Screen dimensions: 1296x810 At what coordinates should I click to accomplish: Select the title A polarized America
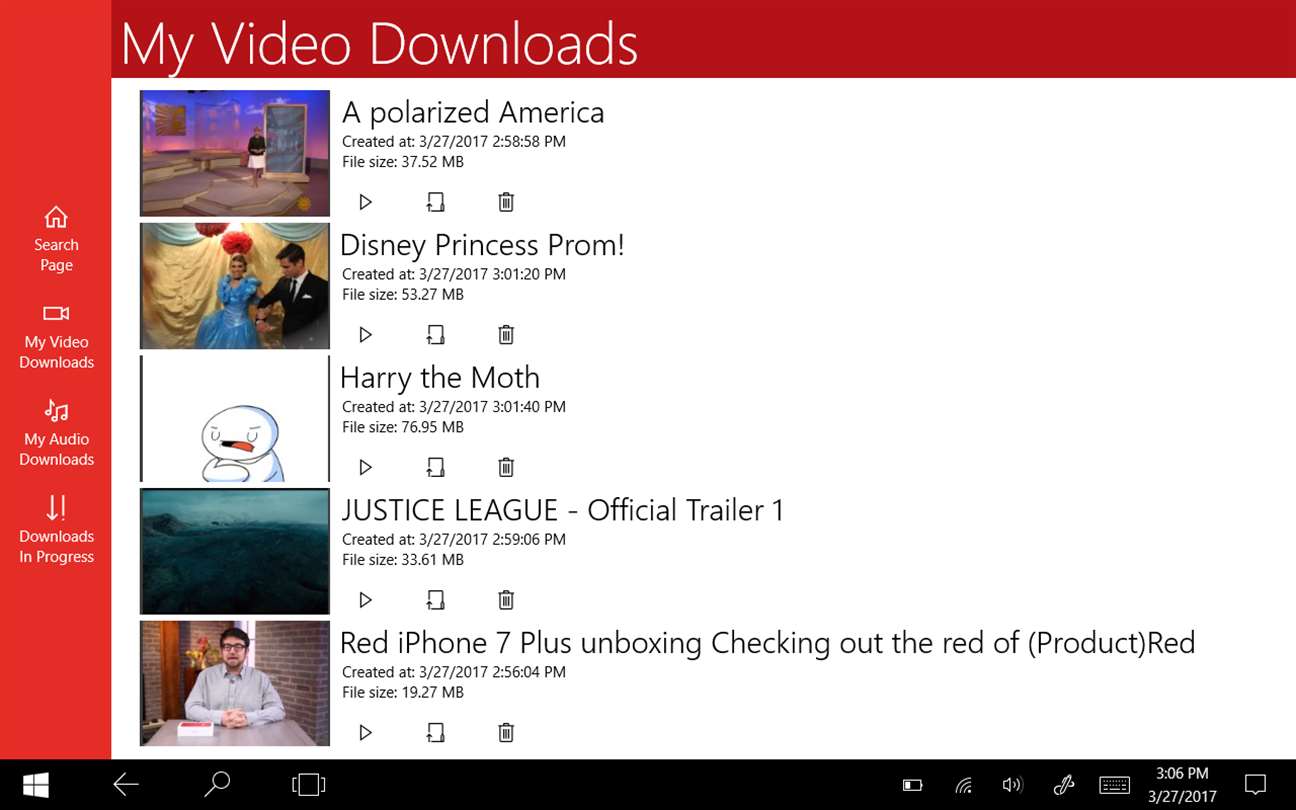473,112
